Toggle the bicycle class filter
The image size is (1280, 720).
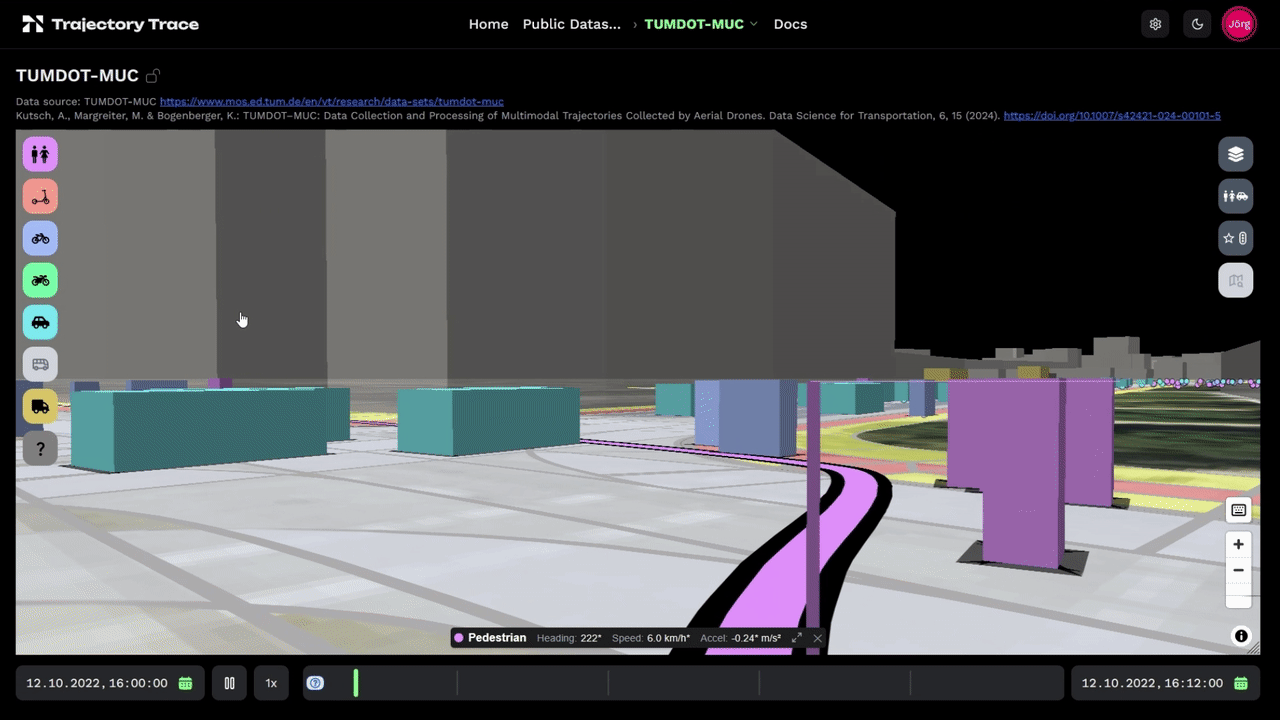point(40,238)
